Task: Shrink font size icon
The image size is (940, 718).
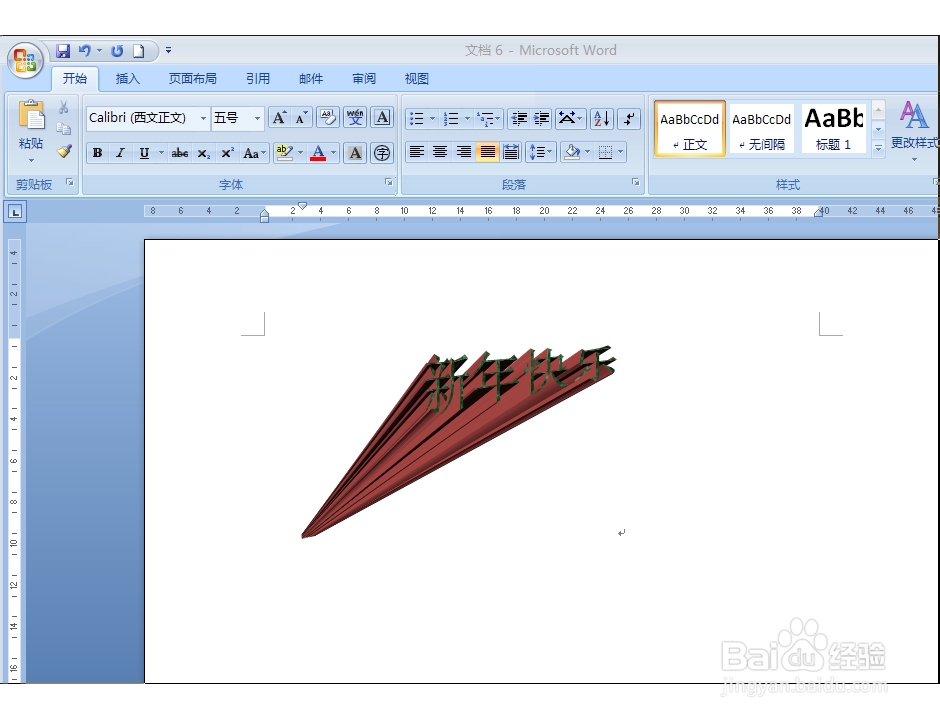Action: click(302, 117)
